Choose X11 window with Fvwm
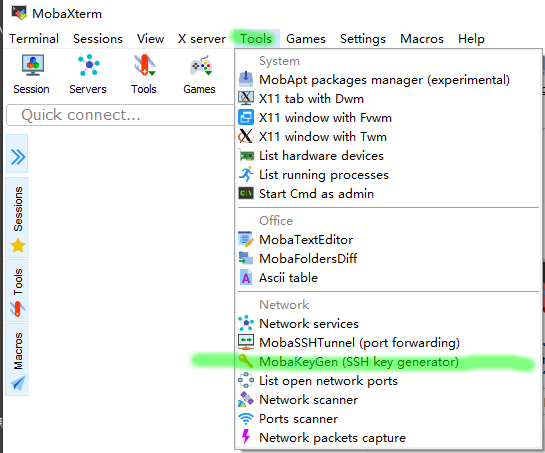 pos(325,118)
